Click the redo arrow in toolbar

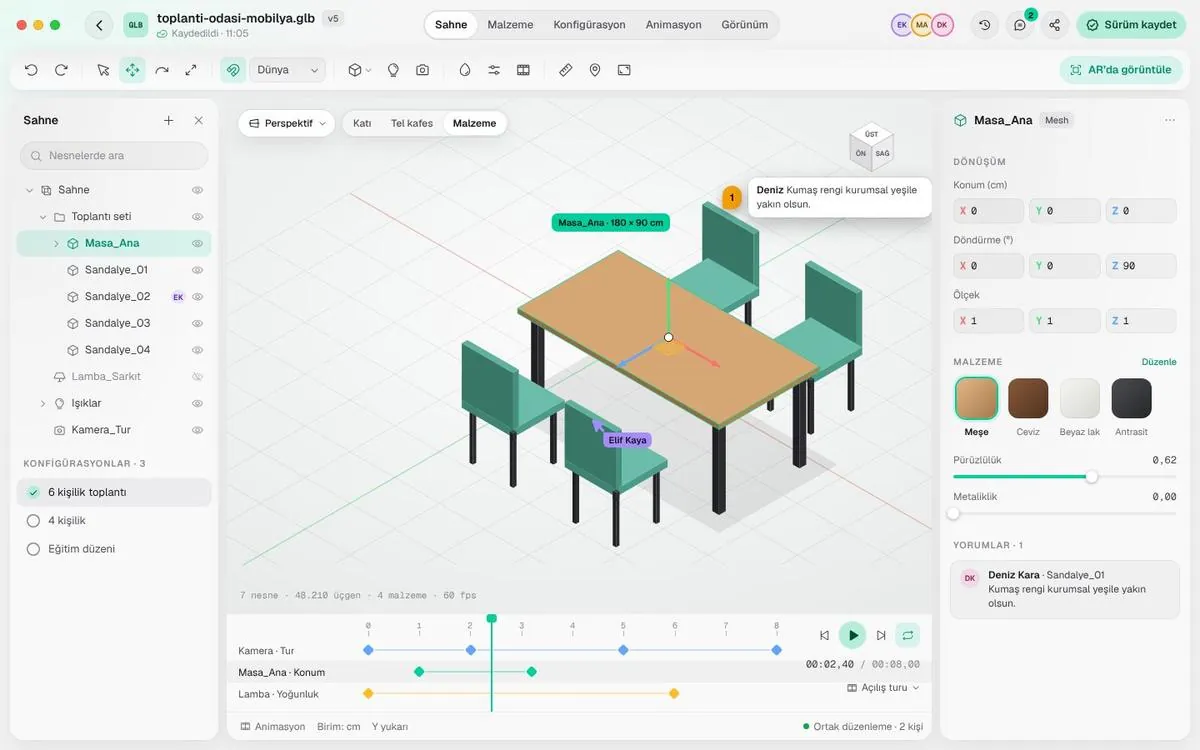point(61,70)
